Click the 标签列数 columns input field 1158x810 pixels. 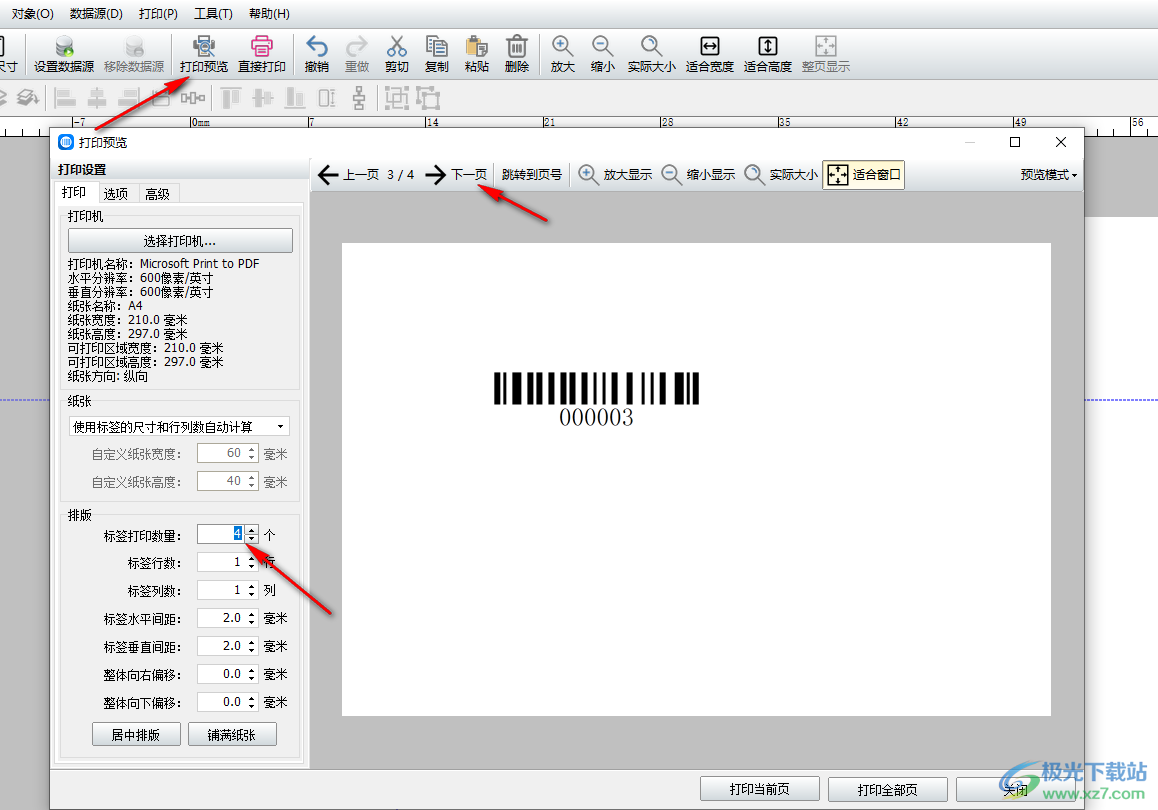pos(222,590)
